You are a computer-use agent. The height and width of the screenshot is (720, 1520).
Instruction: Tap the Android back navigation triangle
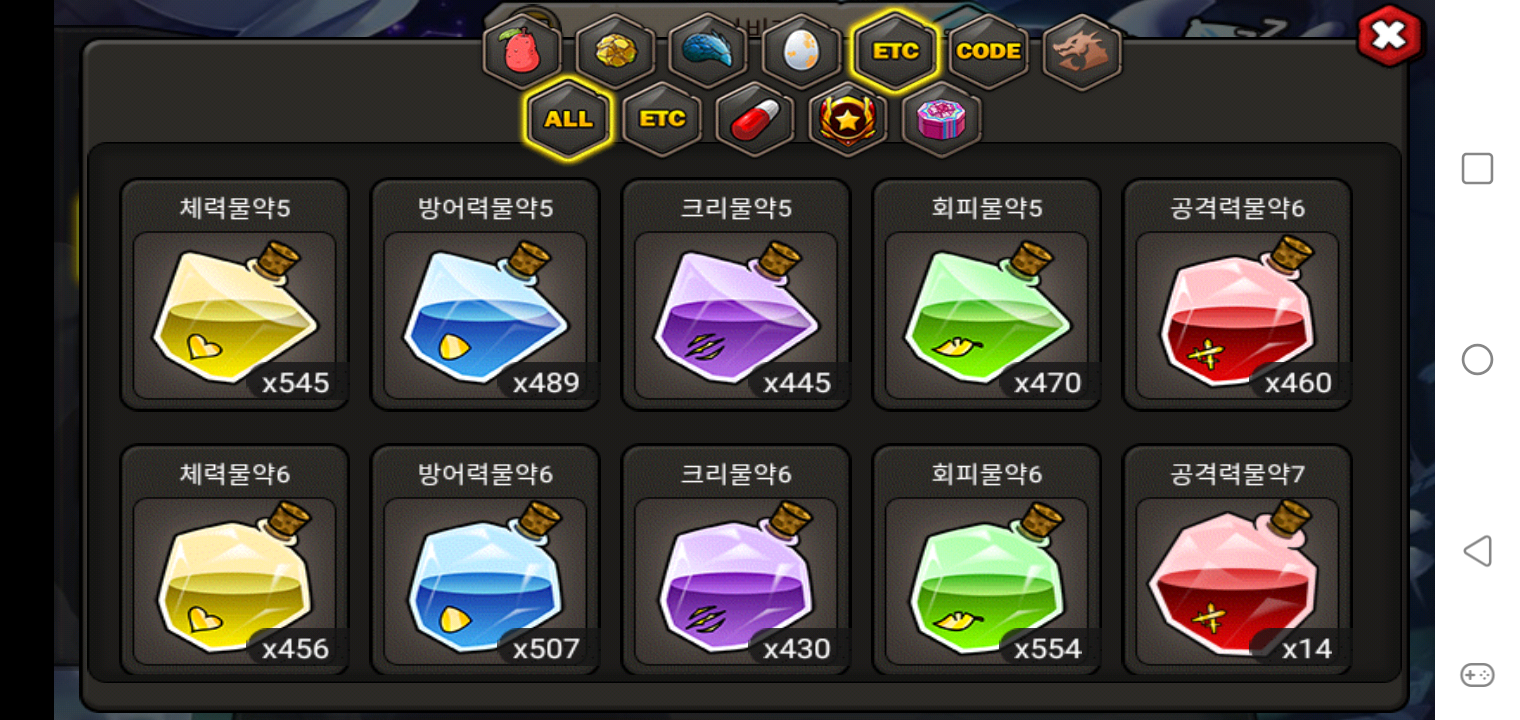[1477, 551]
